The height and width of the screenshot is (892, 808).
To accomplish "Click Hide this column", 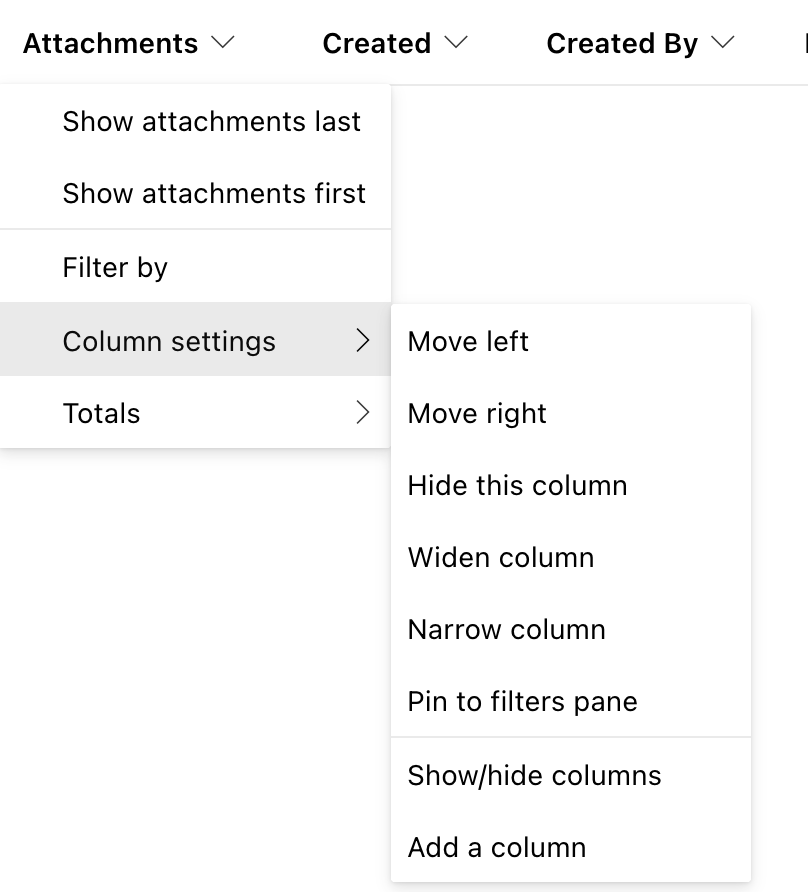I will coord(517,486).
